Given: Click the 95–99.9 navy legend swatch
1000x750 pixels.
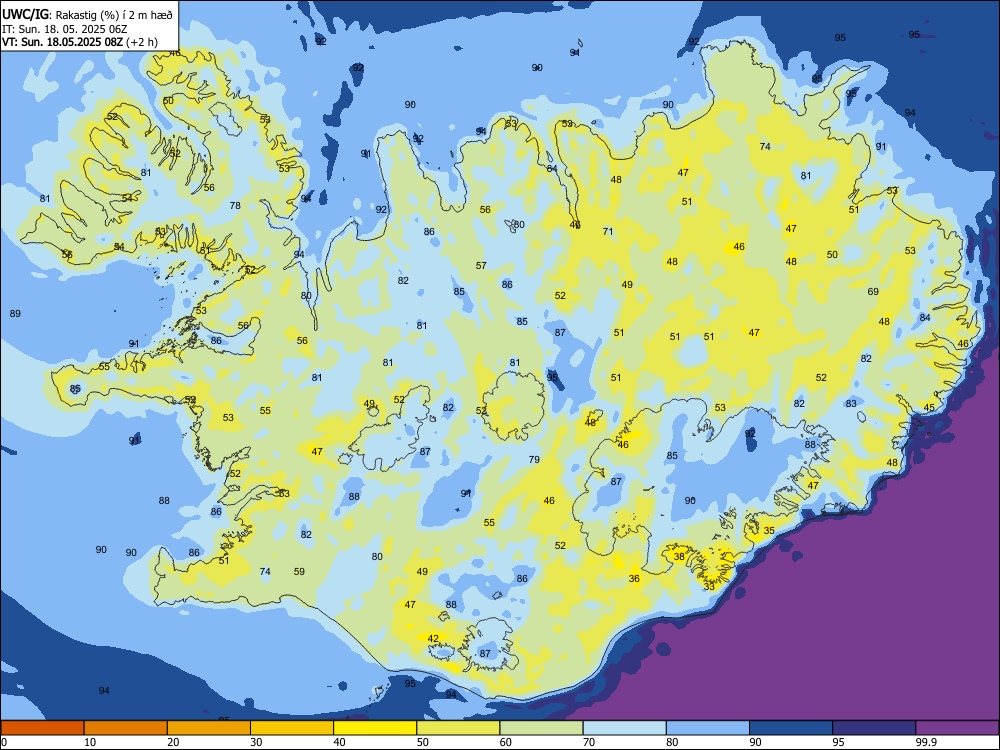Looking at the screenshot, I should coord(874,728).
